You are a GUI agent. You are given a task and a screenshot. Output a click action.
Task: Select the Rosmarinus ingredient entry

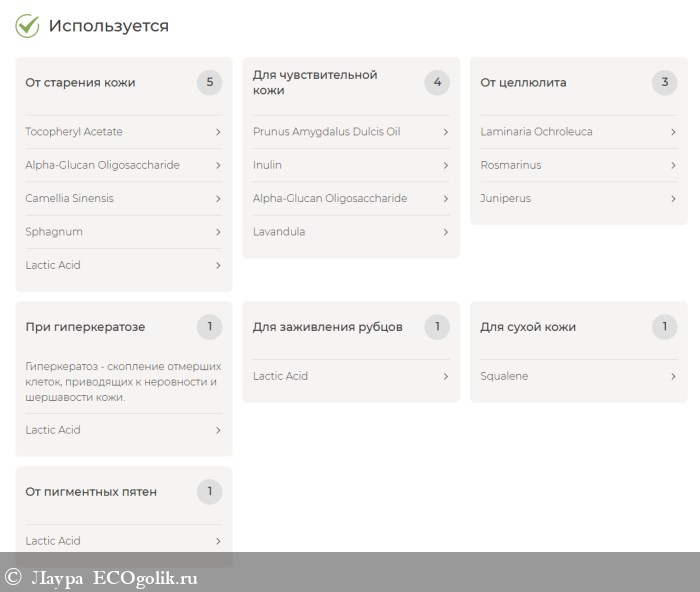coord(511,165)
